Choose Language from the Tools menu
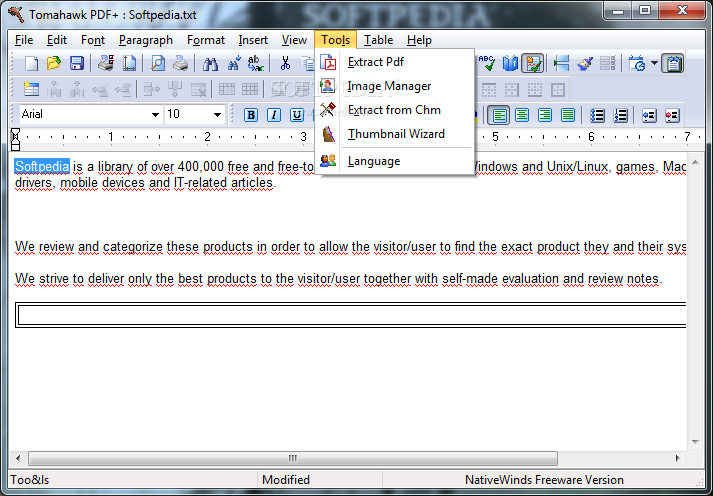The height and width of the screenshot is (496, 713). click(x=395, y=161)
